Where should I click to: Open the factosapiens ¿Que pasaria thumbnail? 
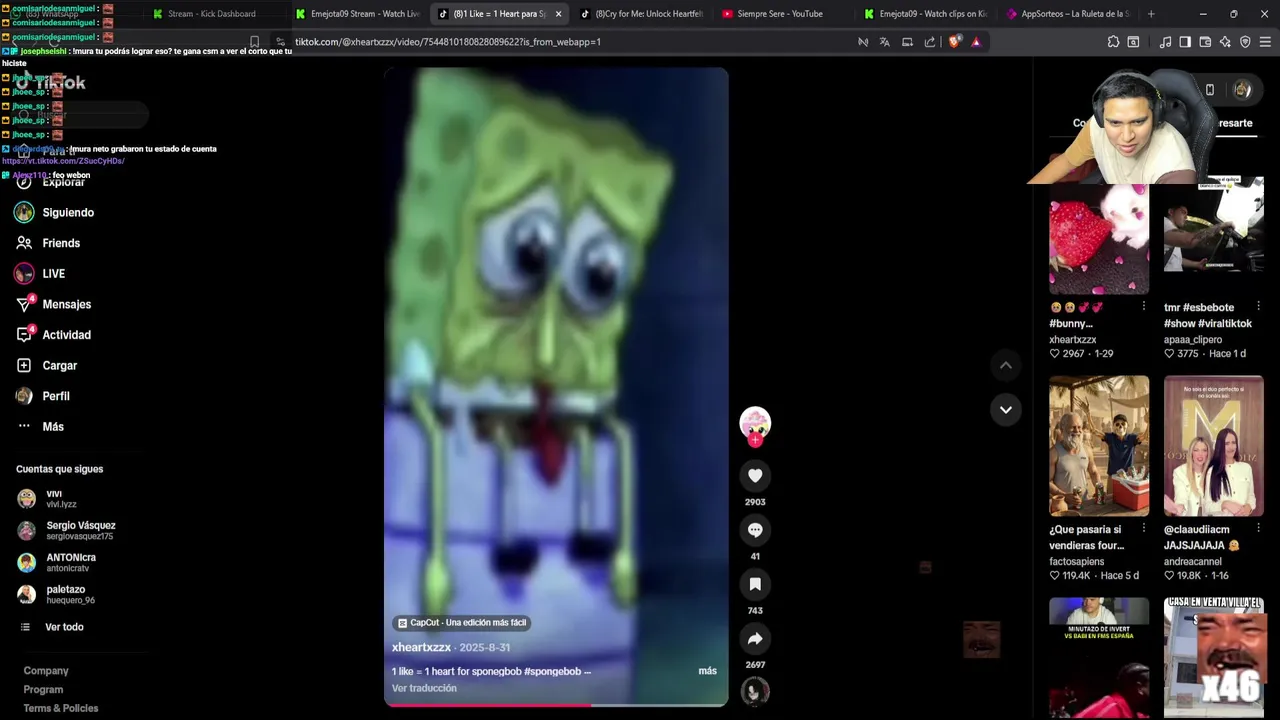point(1099,446)
